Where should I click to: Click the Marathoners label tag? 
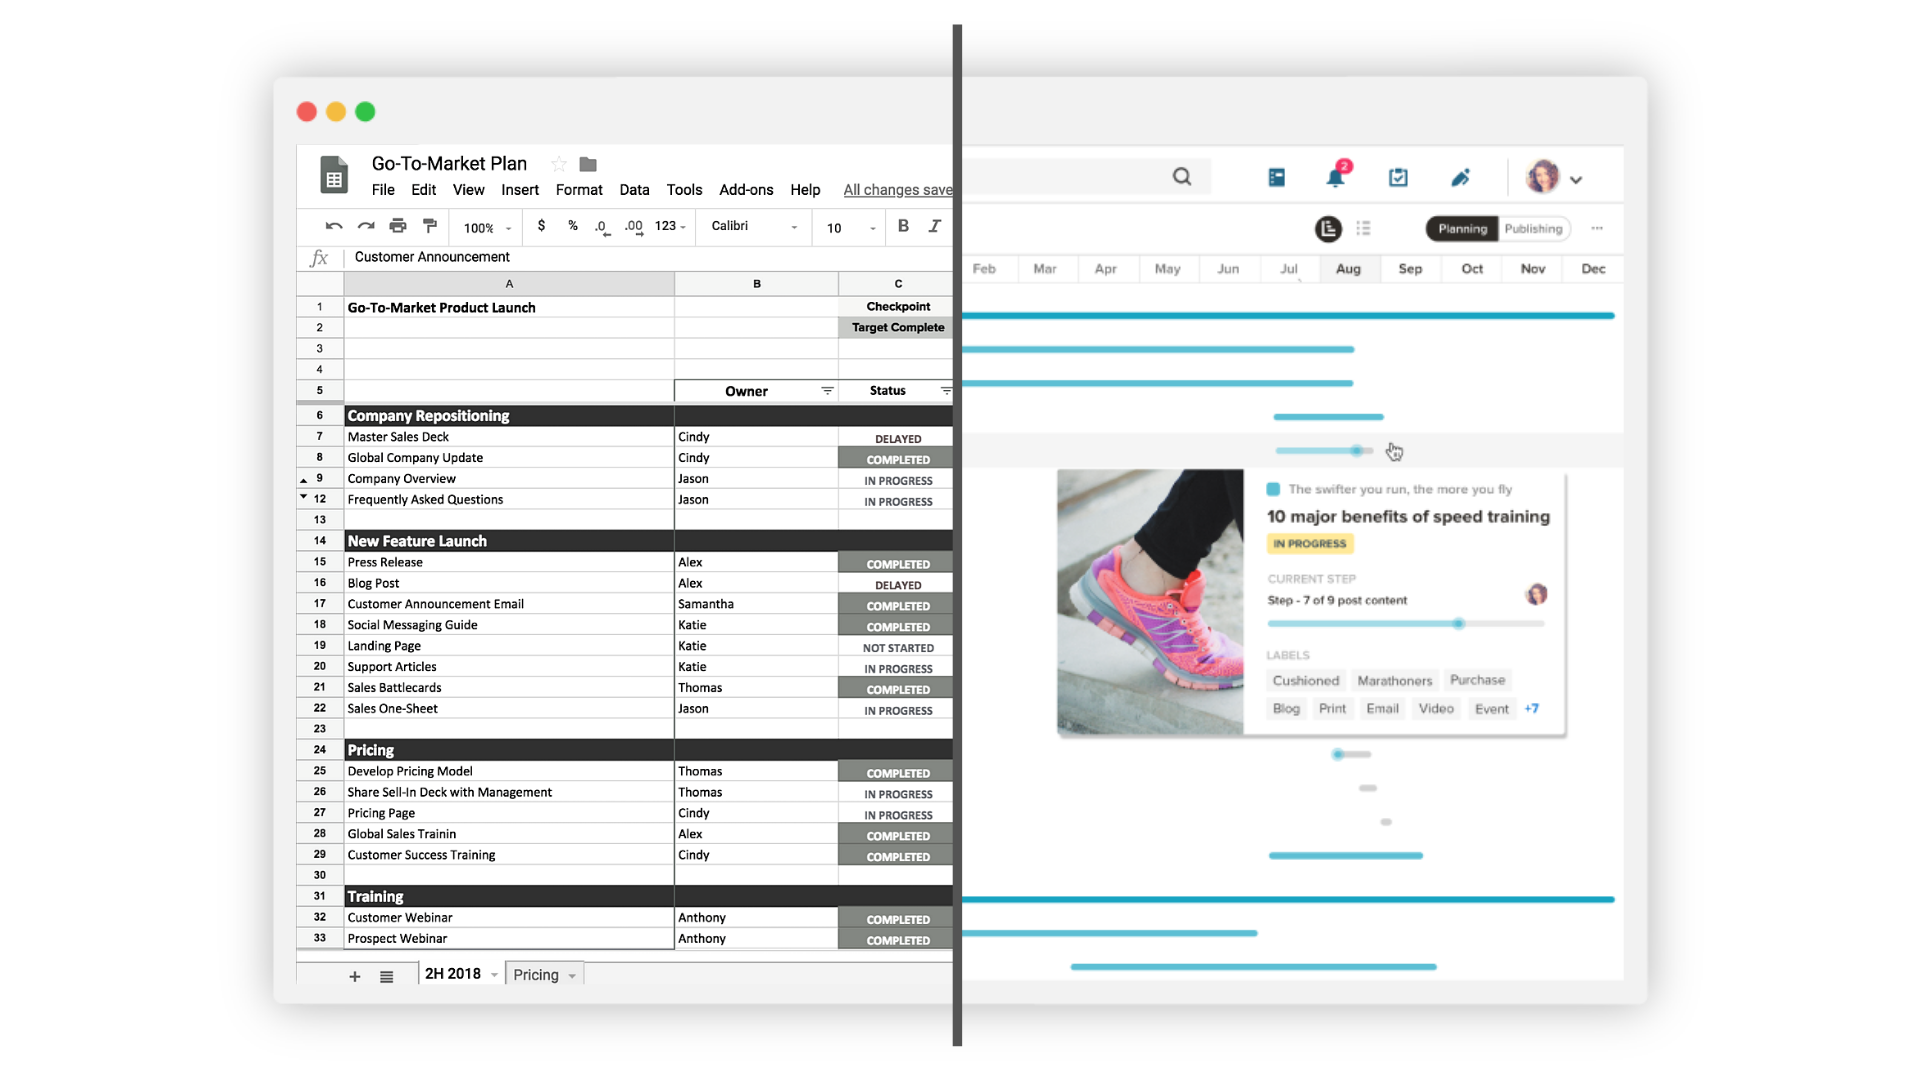coord(1395,681)
